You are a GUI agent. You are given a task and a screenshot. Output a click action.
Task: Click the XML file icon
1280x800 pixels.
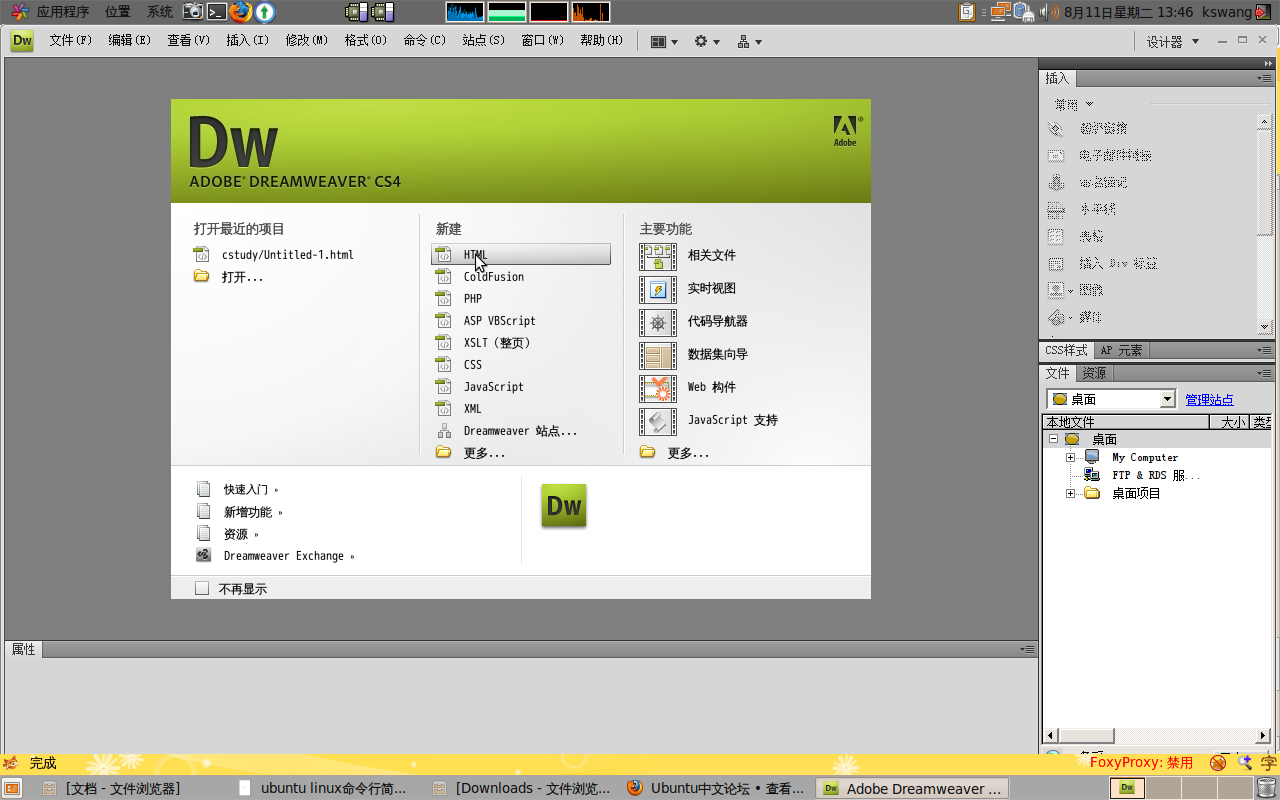tap(444, 409)
